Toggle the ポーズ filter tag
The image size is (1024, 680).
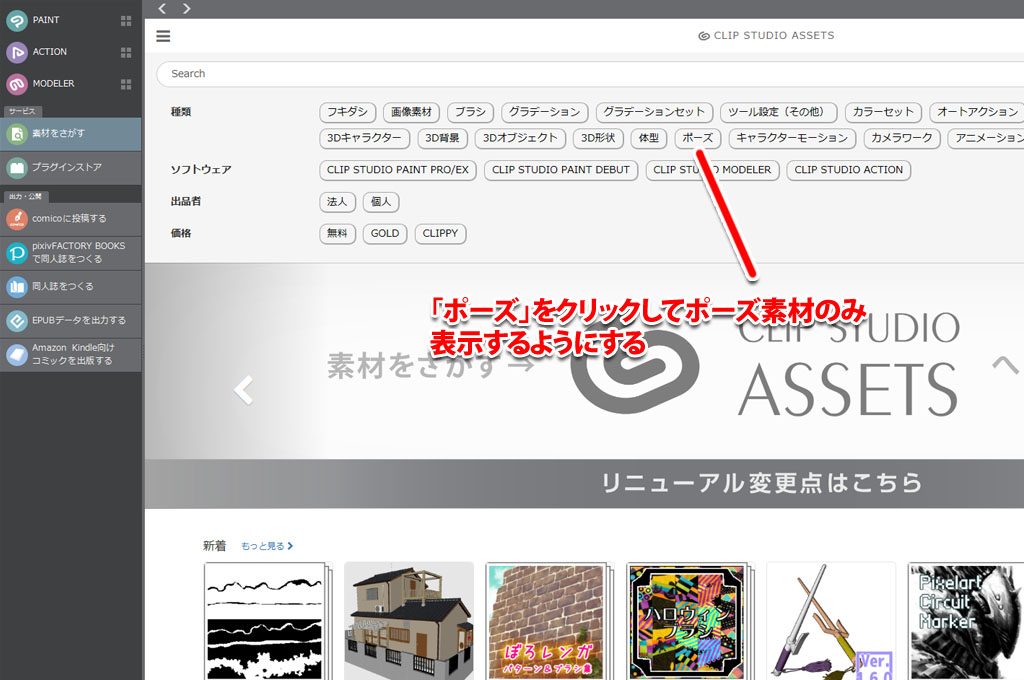pyautogui.click(x=697, y=138)
